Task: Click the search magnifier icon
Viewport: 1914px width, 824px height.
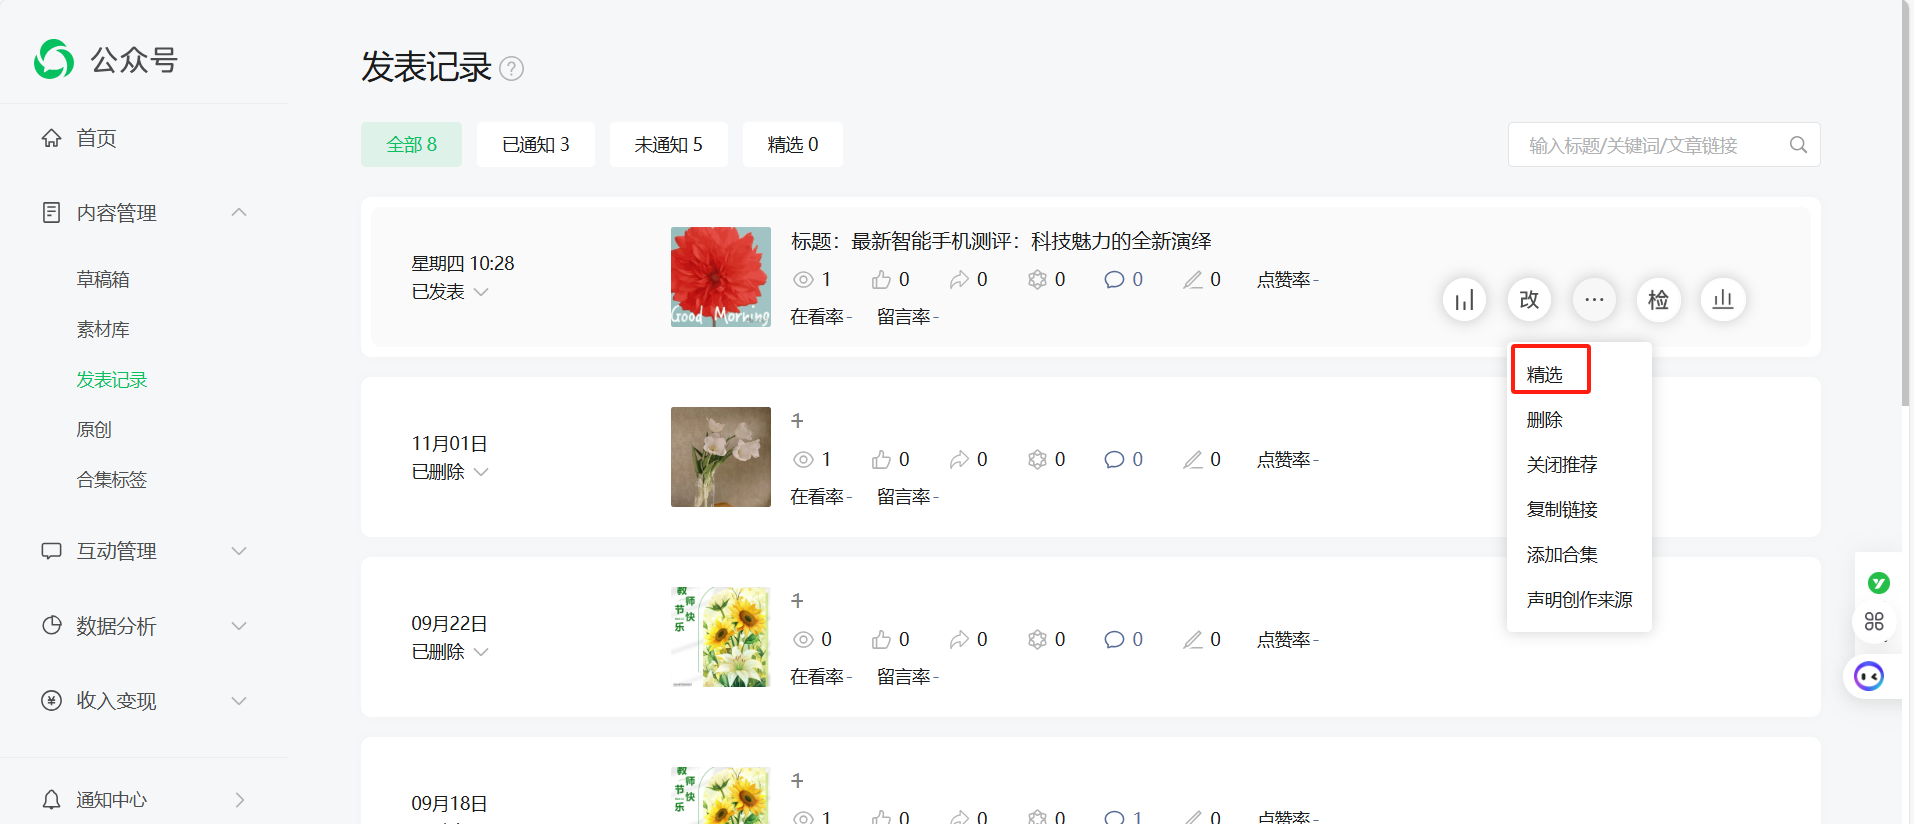Action: (x=1798, y=145)
